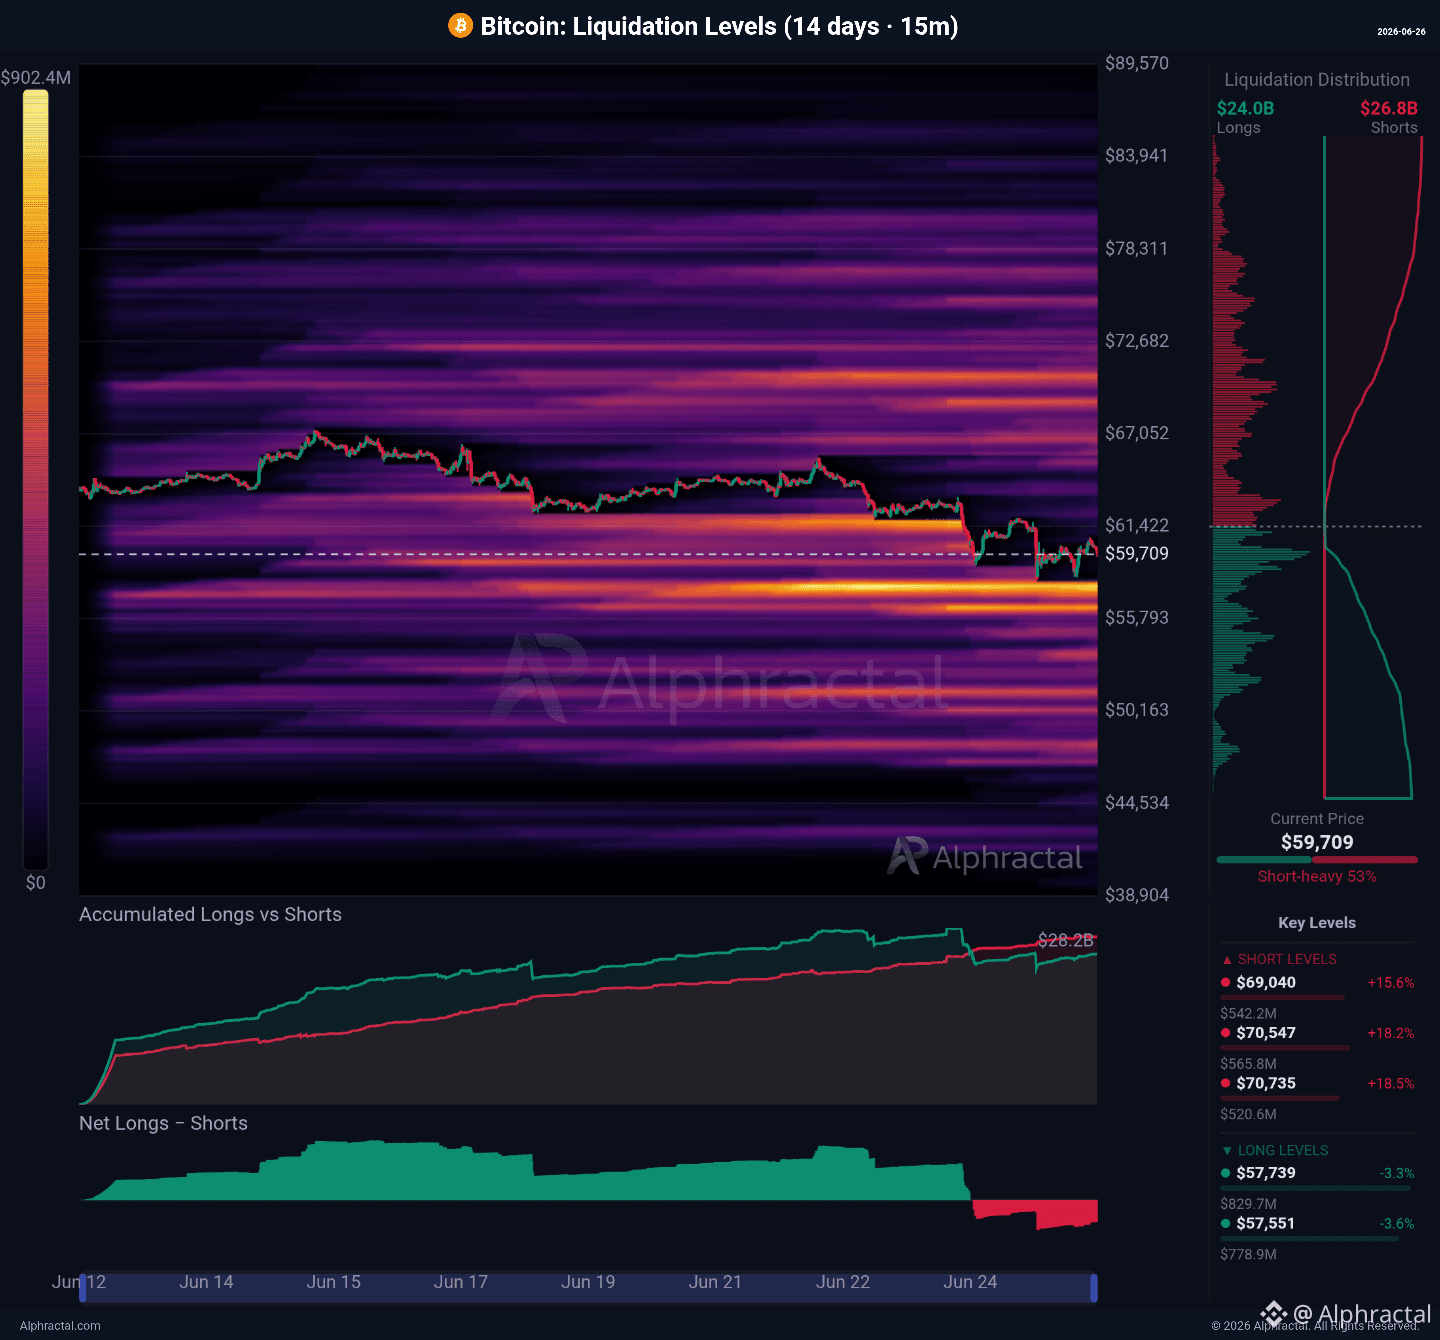The image size is (1440, 1340).
Task: Click the strength bar under $57,739
Action: click(1316, 1188)
